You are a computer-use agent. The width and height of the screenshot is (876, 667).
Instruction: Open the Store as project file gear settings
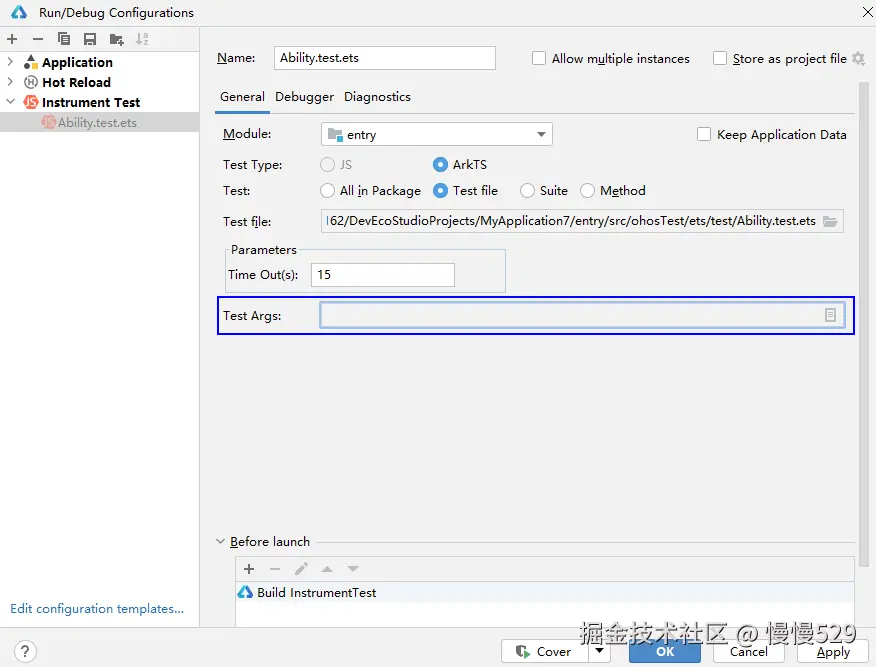coord(859,59)
